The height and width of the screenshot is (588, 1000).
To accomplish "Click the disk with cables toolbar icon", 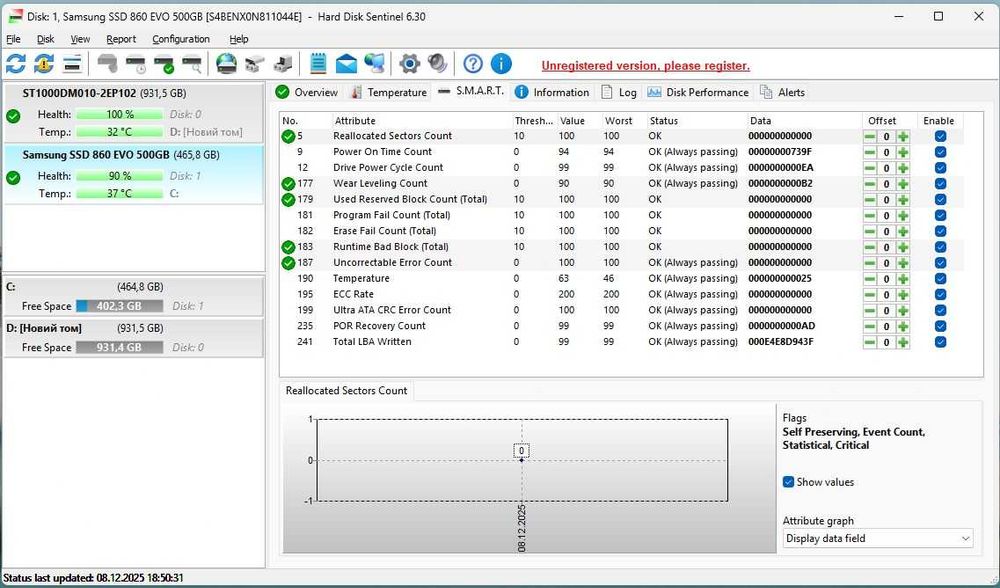I will [254, 64].
